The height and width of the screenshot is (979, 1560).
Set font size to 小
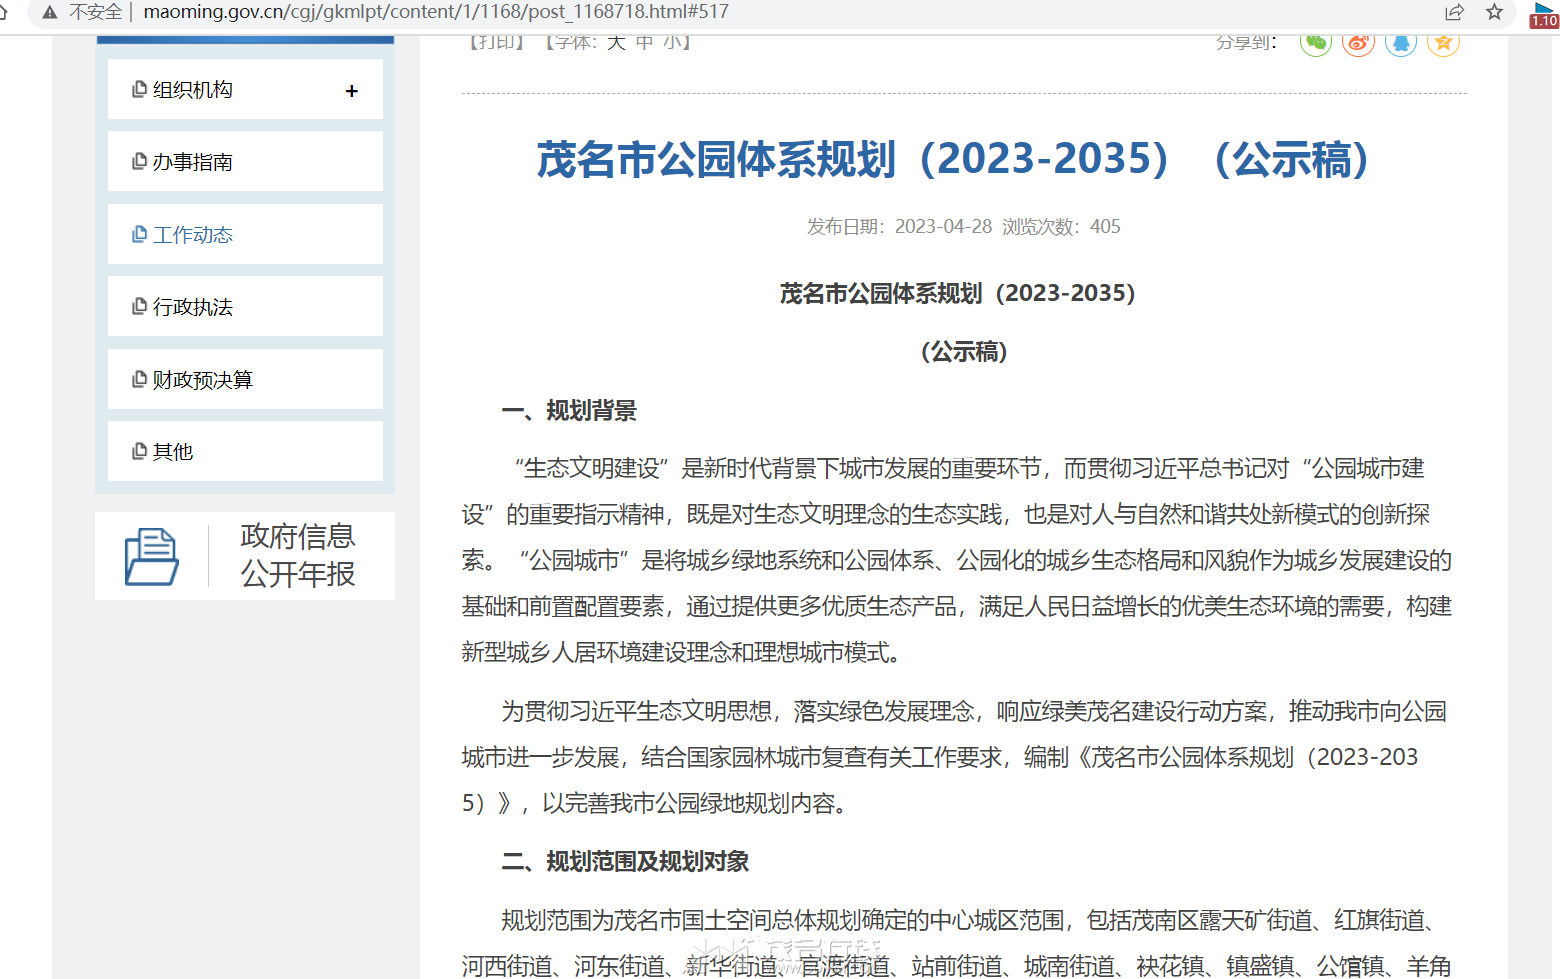[x=673, y=42]
